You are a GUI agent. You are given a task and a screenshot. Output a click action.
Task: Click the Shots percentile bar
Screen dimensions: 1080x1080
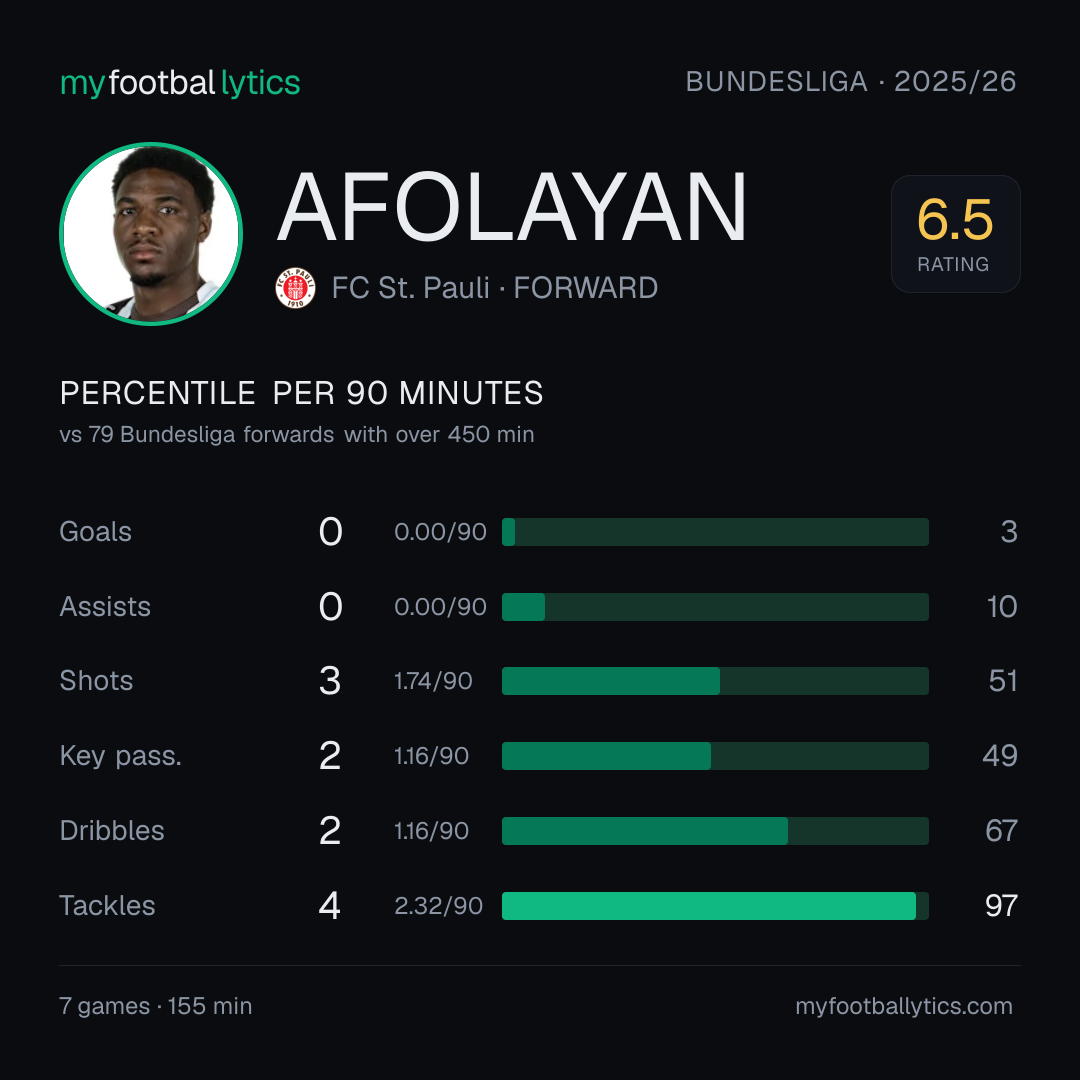[715, 681]
